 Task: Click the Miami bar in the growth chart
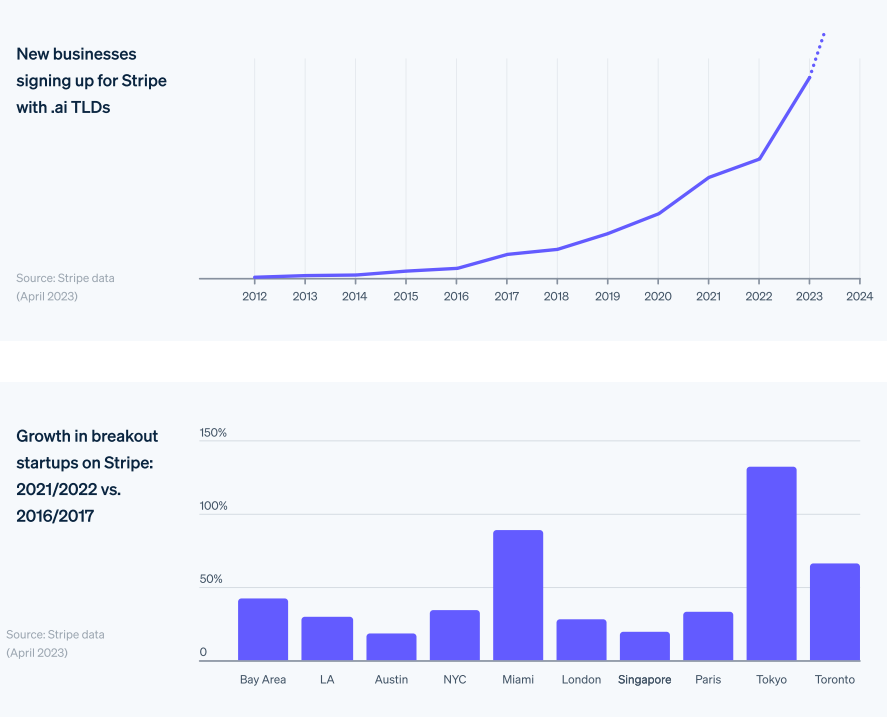[518, 595]
